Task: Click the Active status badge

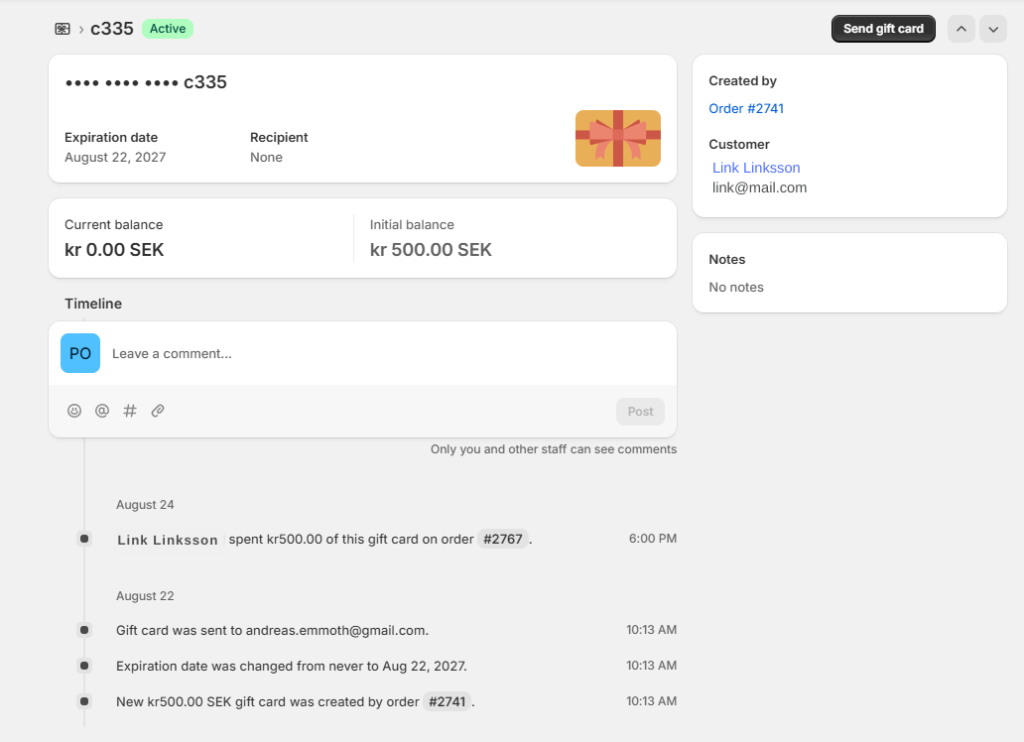Action: [167, 28]
